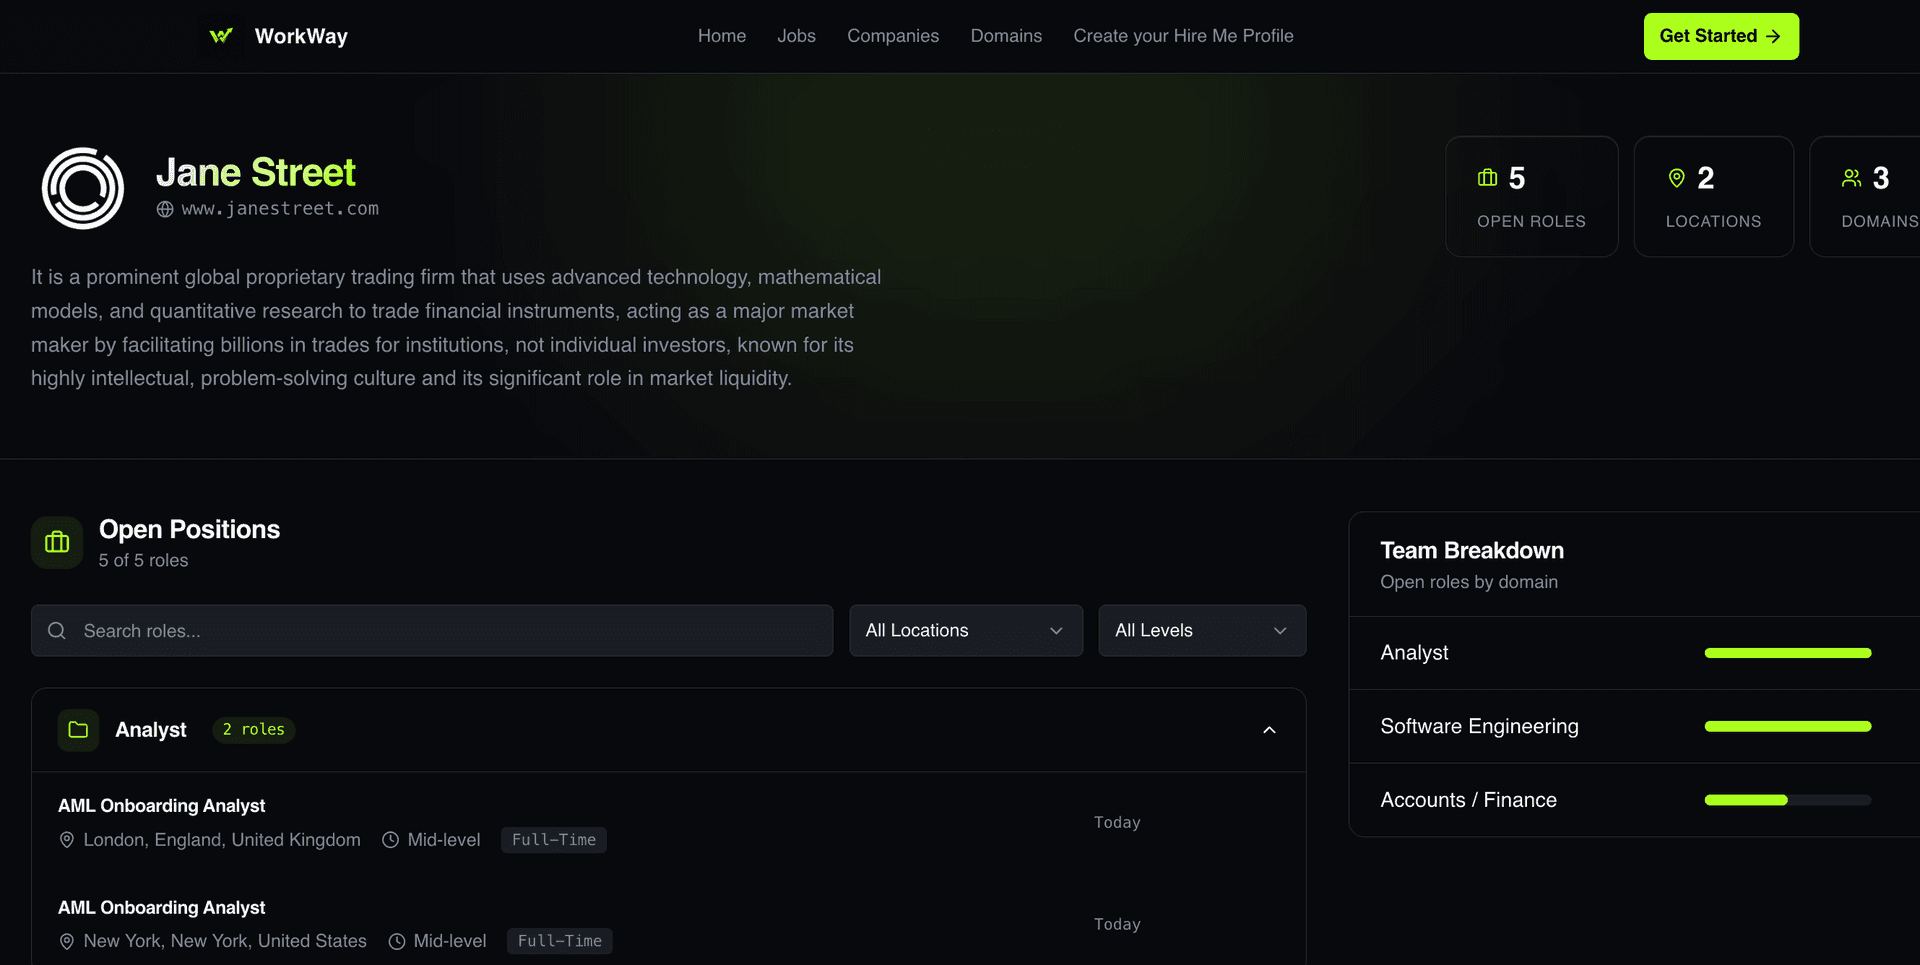The image size is (1920, 965).
Task: Collapse the Analyst roles section
Action: coord(1269,730)
